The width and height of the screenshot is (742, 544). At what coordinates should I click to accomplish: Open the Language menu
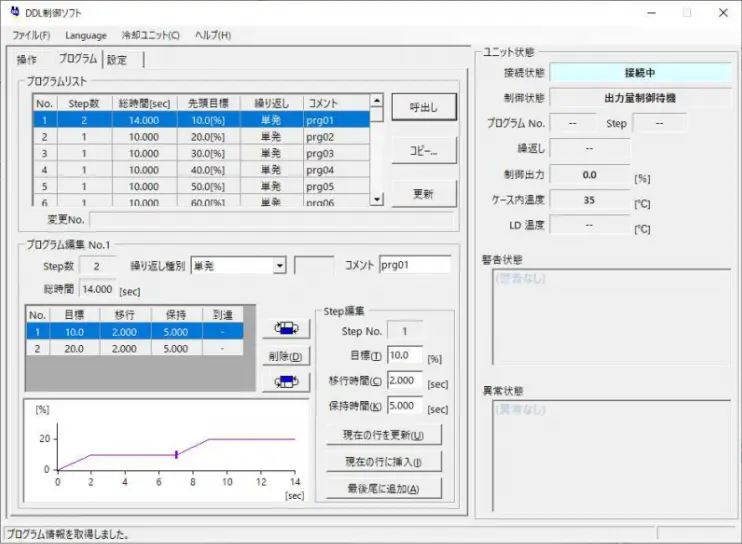[x=86, y=35]
